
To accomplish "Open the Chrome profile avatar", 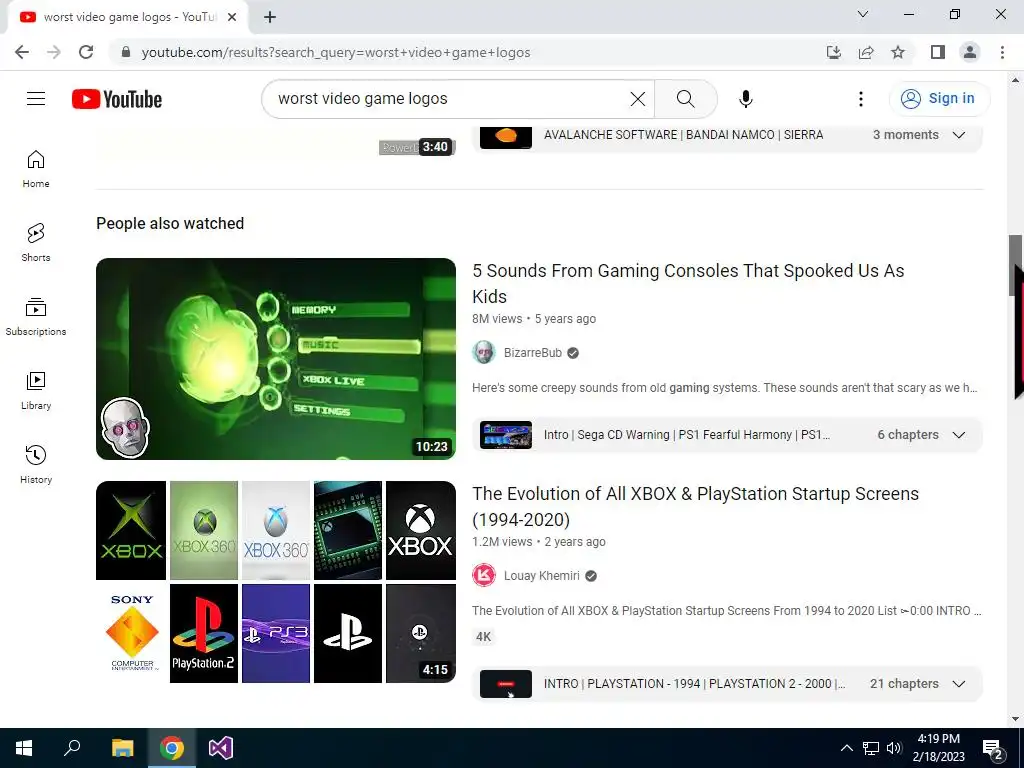I will click(x=970, y=52).
